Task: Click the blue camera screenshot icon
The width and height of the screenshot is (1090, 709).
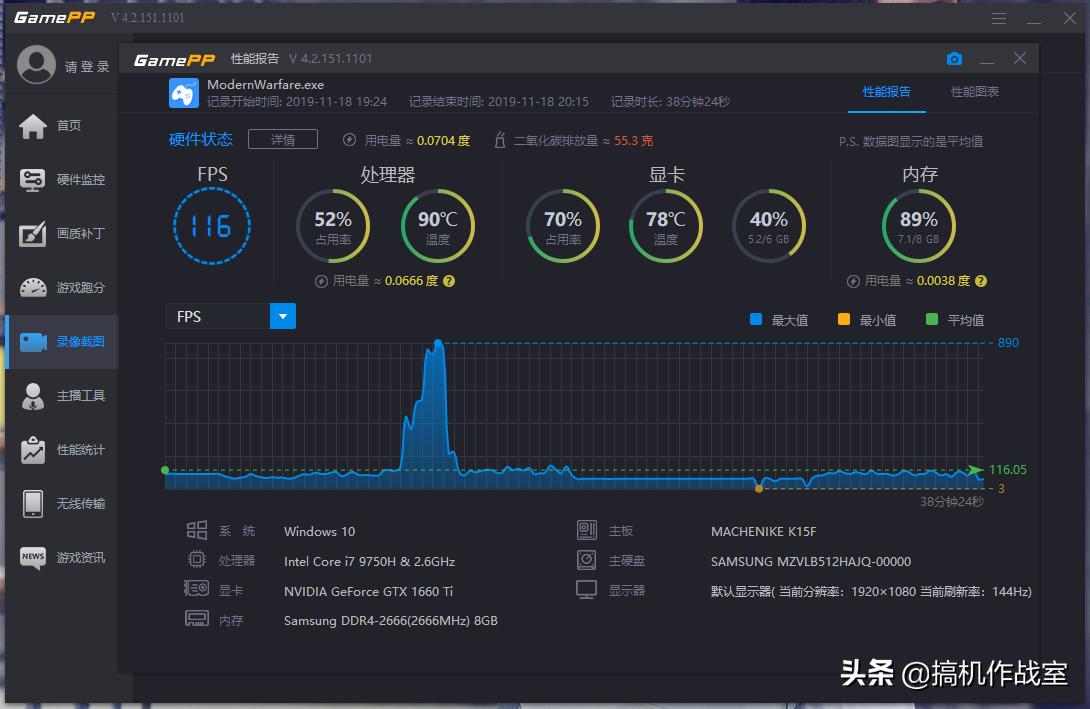Action: point(954,59)
